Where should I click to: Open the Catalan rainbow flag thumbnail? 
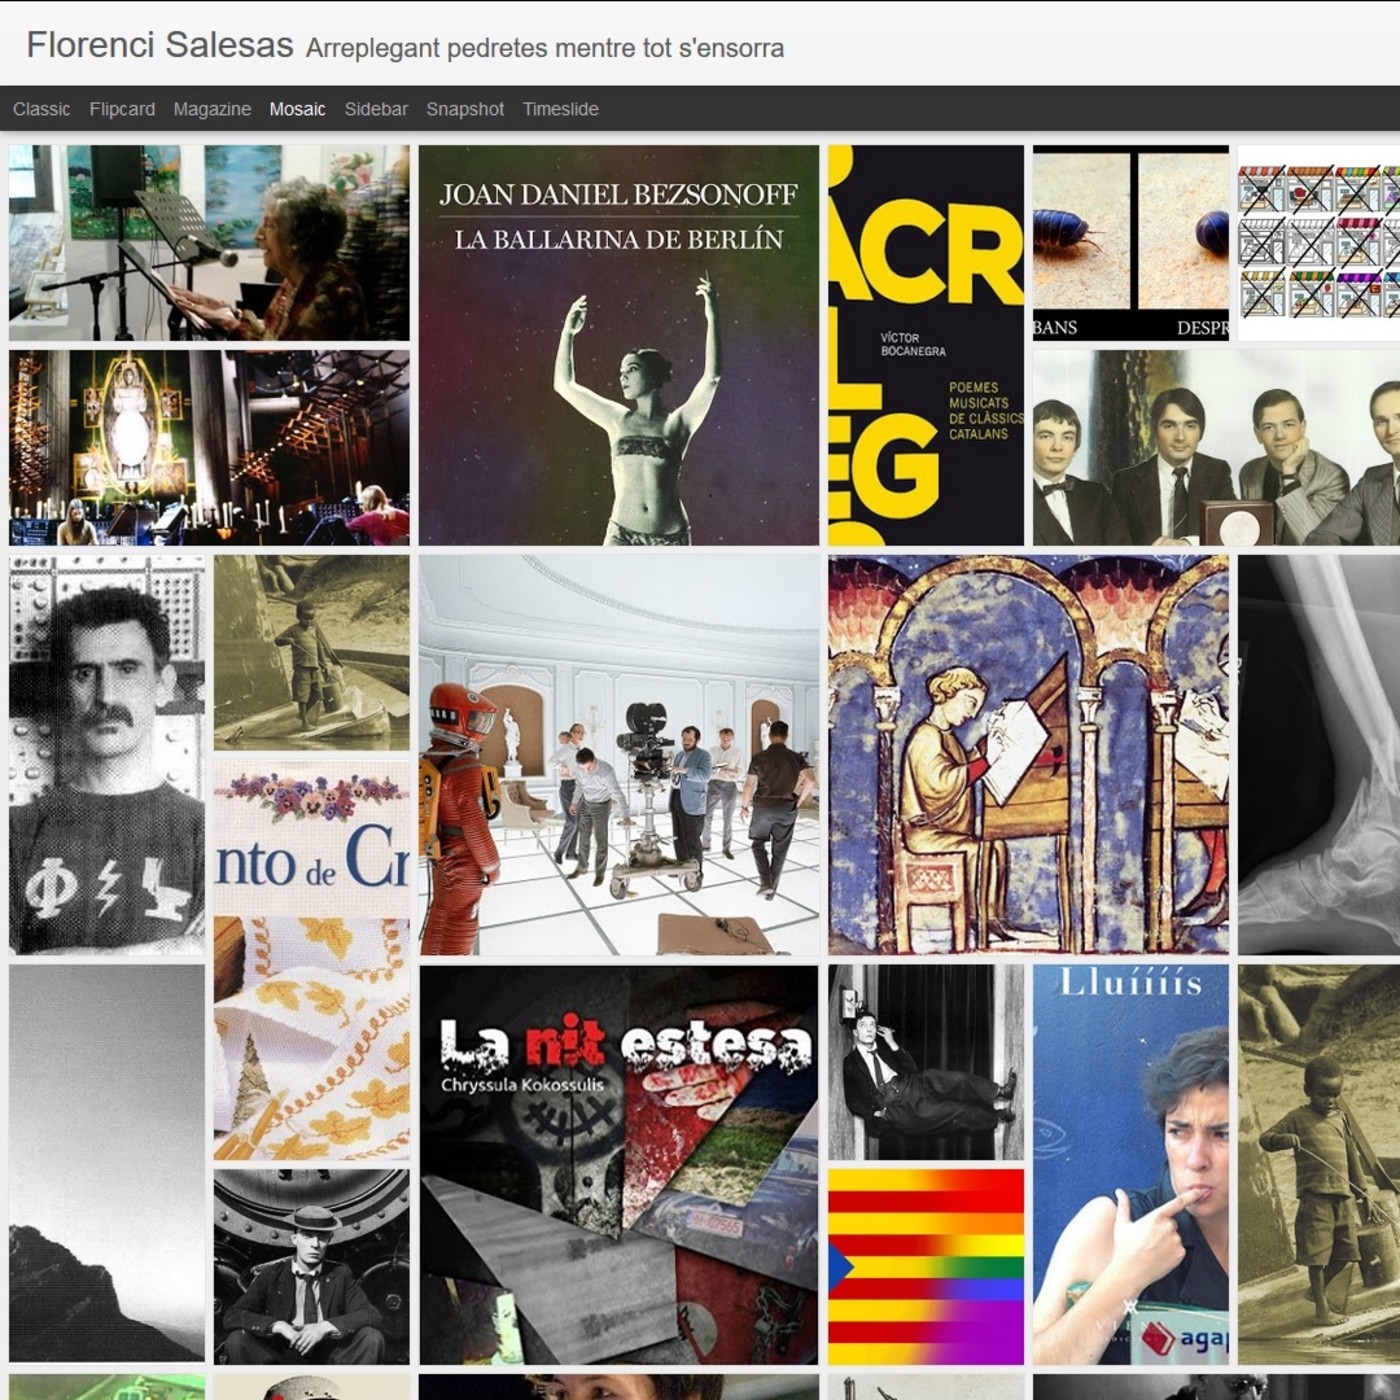926,1267
